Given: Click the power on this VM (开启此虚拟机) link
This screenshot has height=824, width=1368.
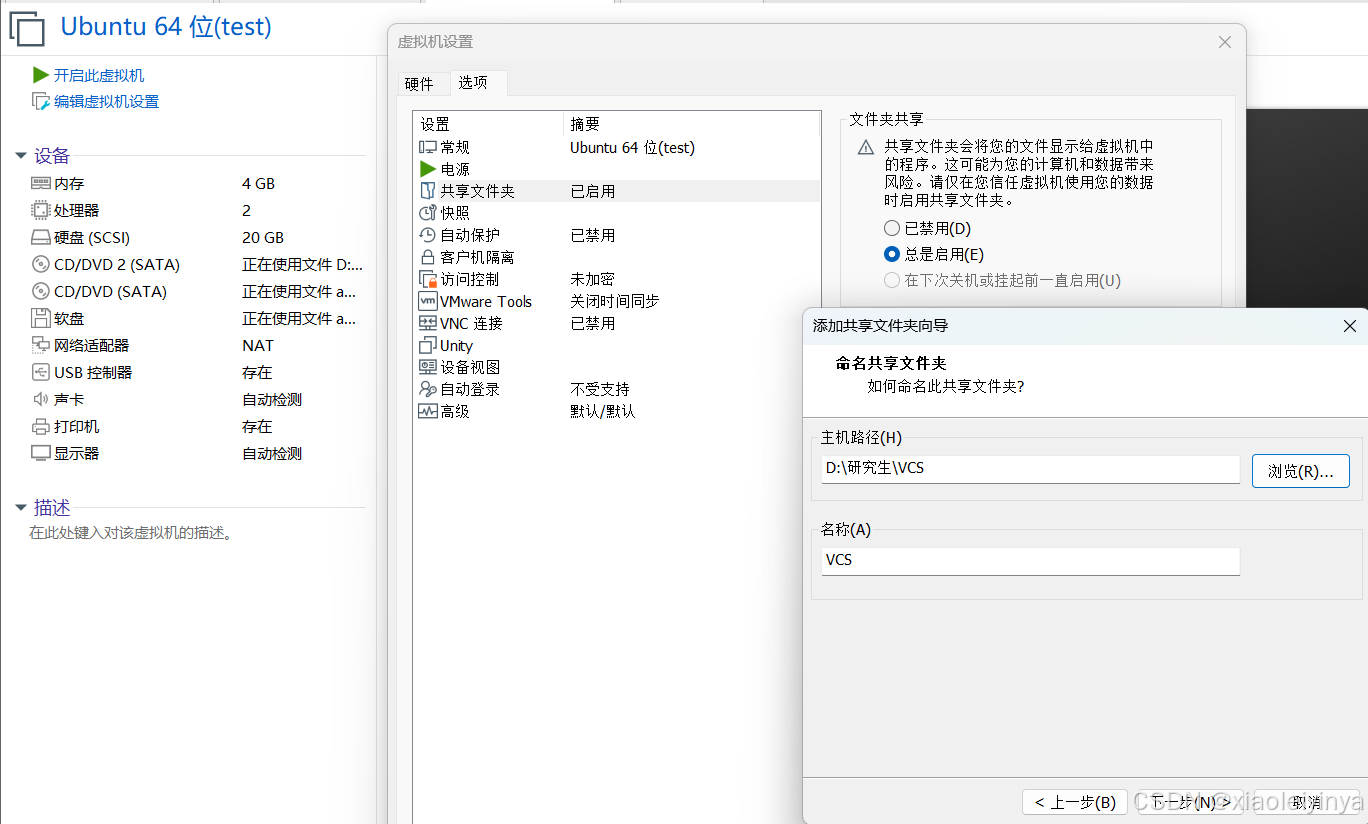Looking at the screenshot, I should [99, 76].
